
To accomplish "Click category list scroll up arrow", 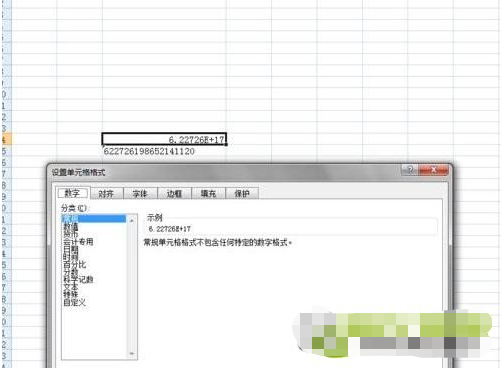I will click(x=132, y=220).
